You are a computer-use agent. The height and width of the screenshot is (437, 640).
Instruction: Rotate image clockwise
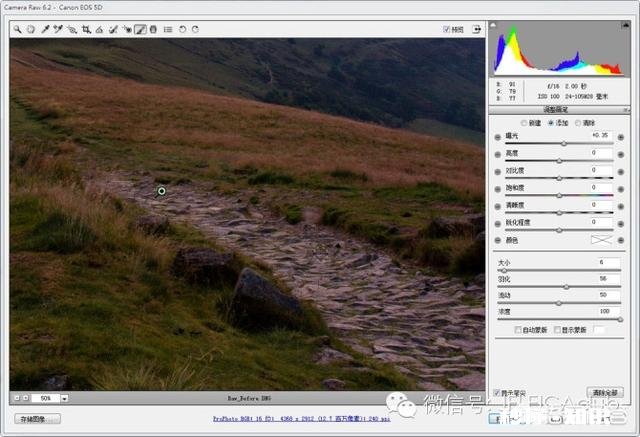pos(195,30)
